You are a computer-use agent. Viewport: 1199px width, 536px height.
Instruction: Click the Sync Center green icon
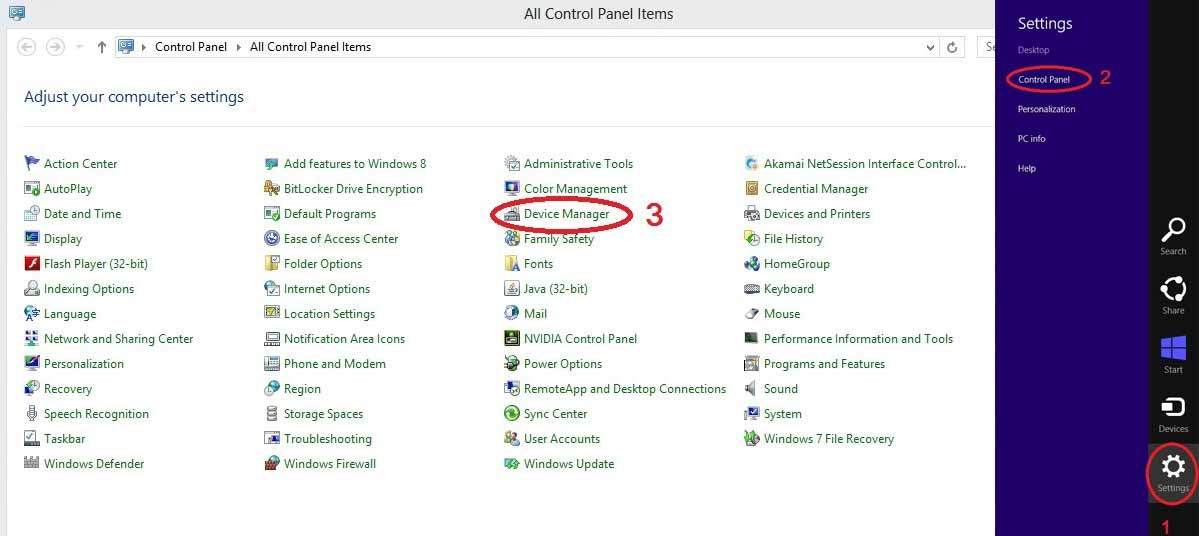point(512,414)
